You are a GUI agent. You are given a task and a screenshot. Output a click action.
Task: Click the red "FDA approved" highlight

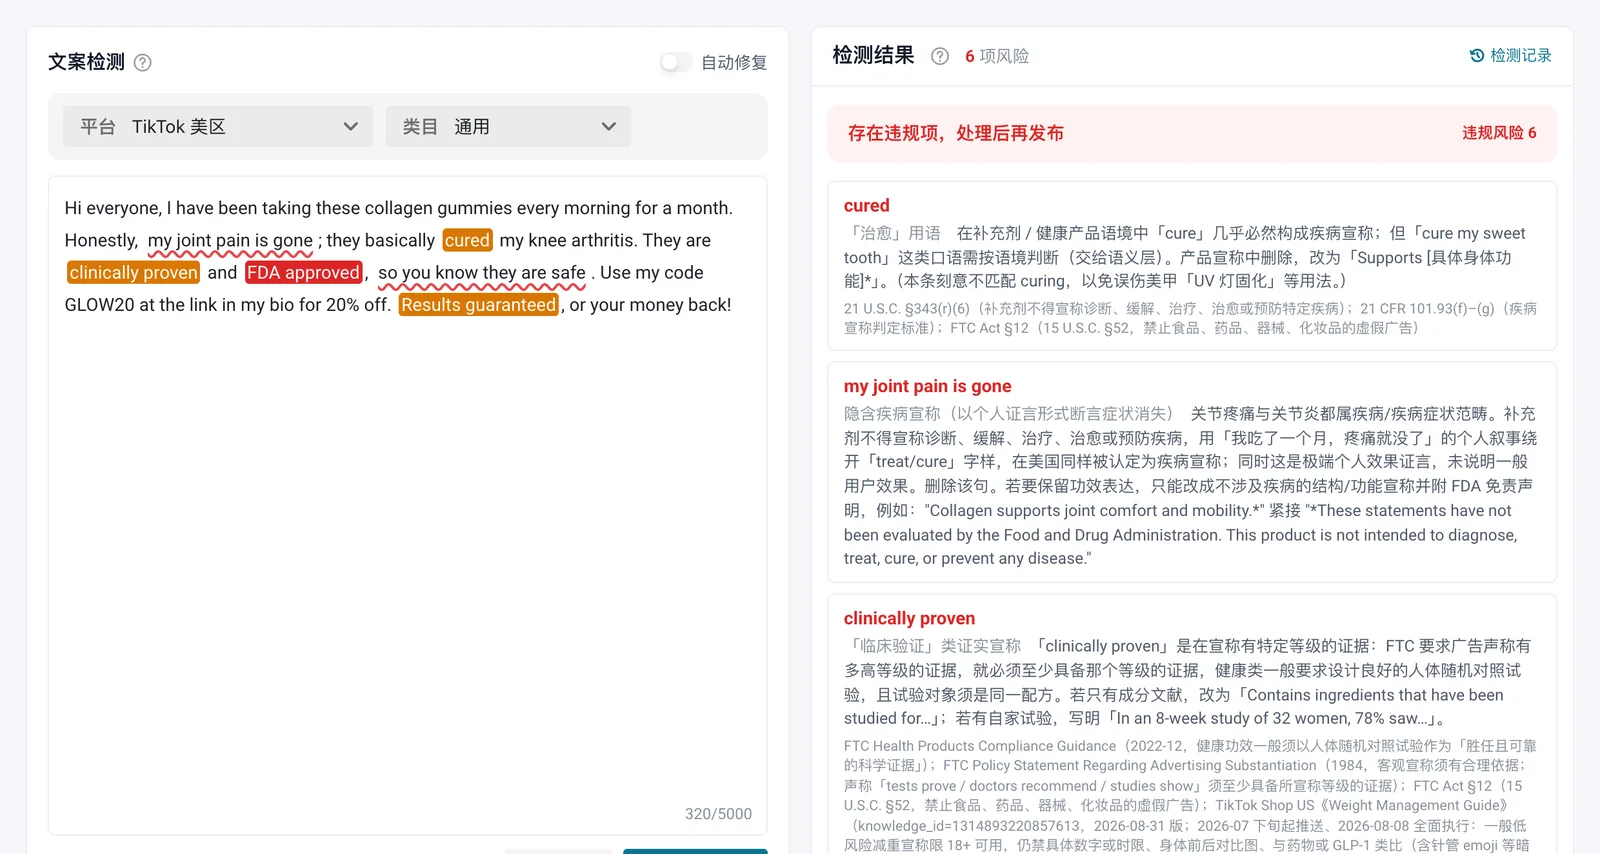click(x=304, y=273)
